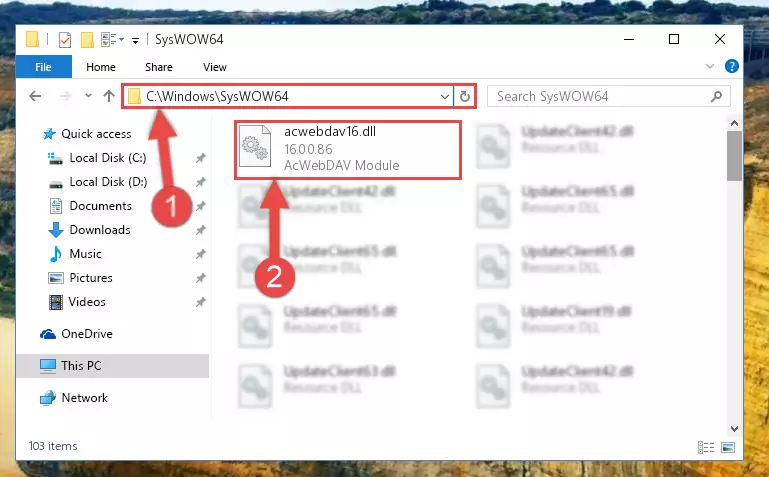769x477 pixels.
Task: Open Music in navigation pane
Action: (85, 254)
